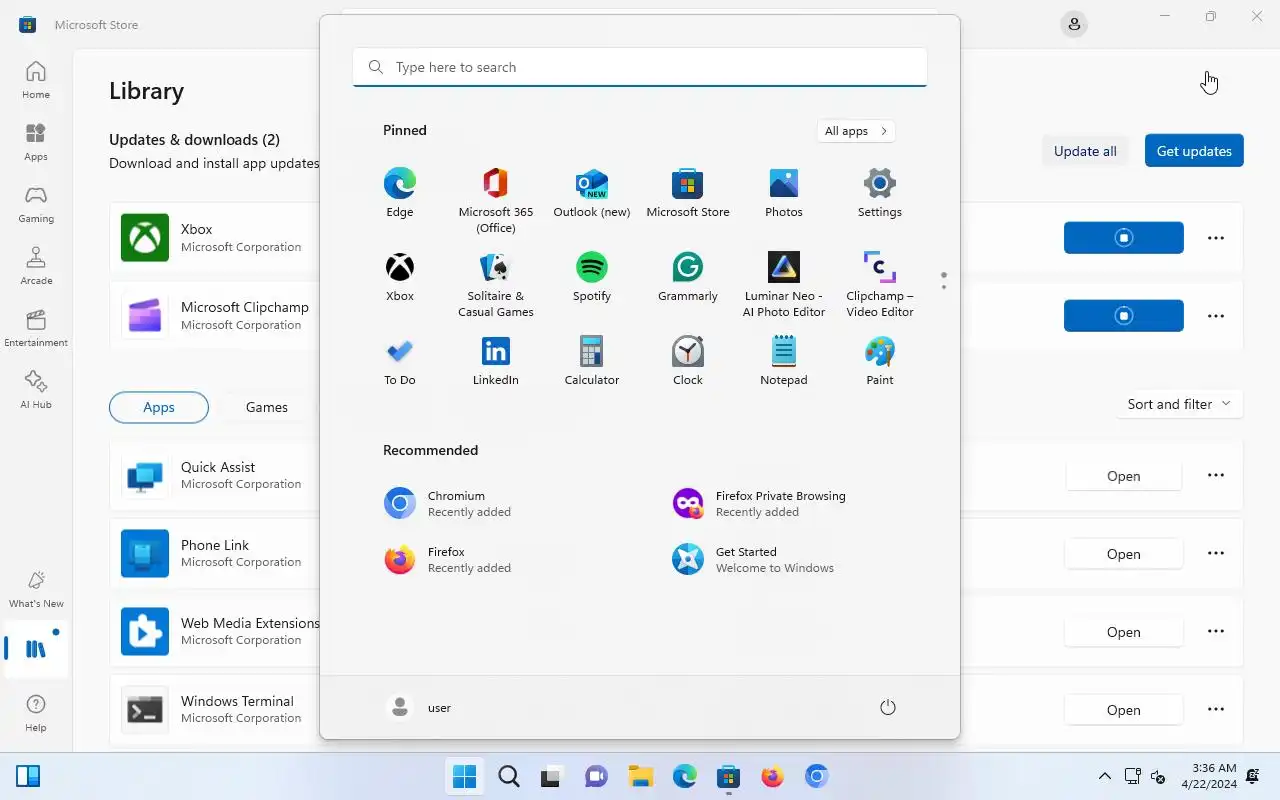Stop the Xbox update download
1280x800 pixels.
[x=1124, y=238]
